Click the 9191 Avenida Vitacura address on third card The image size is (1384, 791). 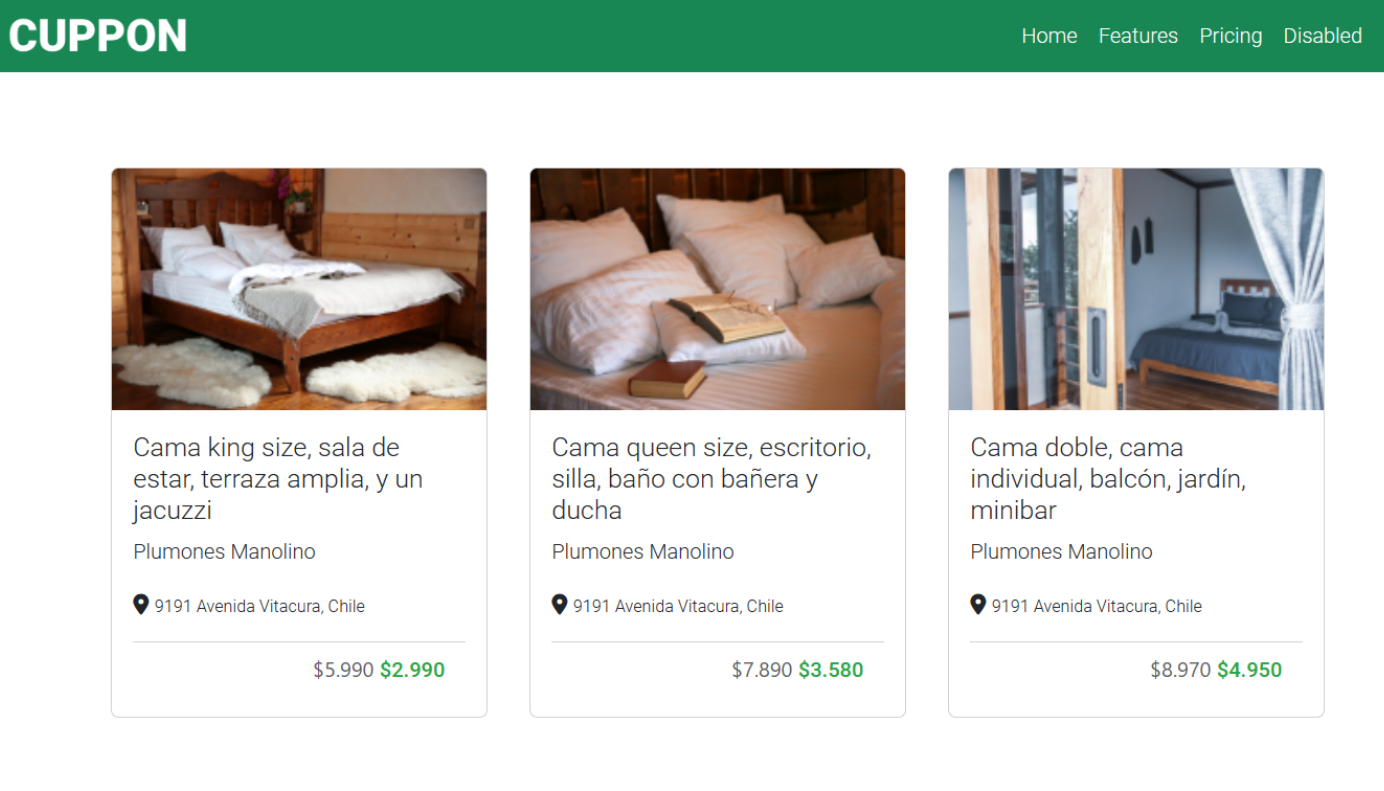click(1097, 606)
